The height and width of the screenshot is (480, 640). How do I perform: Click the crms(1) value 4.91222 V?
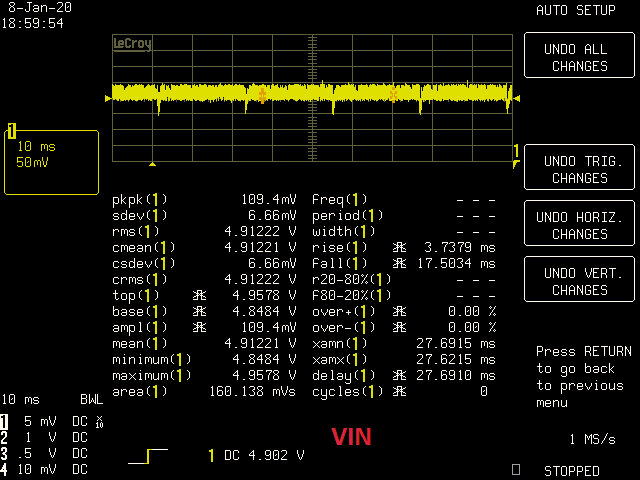(x=260, y=279)
